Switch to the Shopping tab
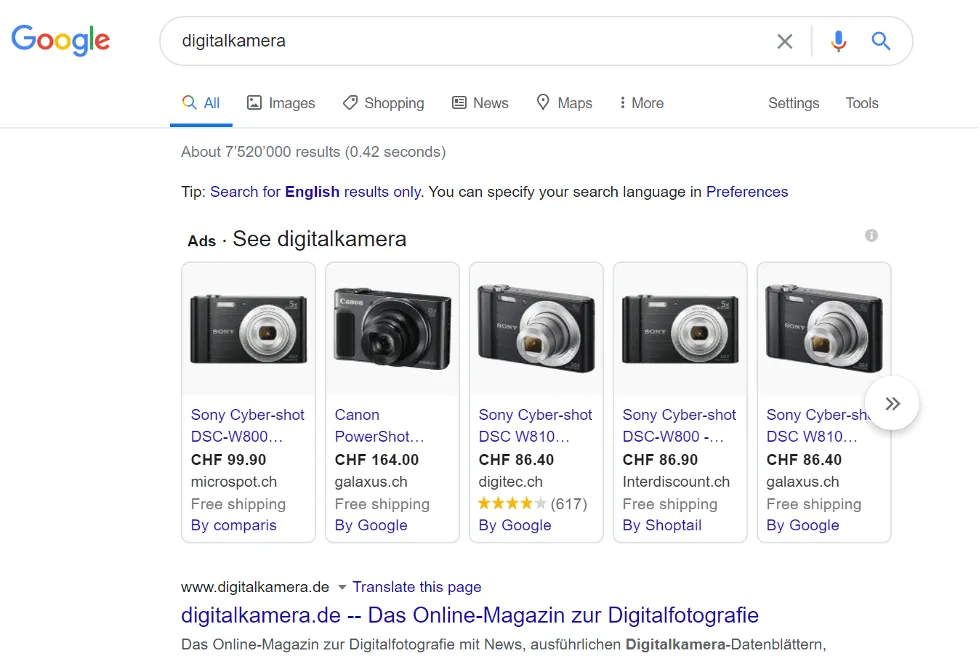980x656 pixels. [x=383, y=103]
